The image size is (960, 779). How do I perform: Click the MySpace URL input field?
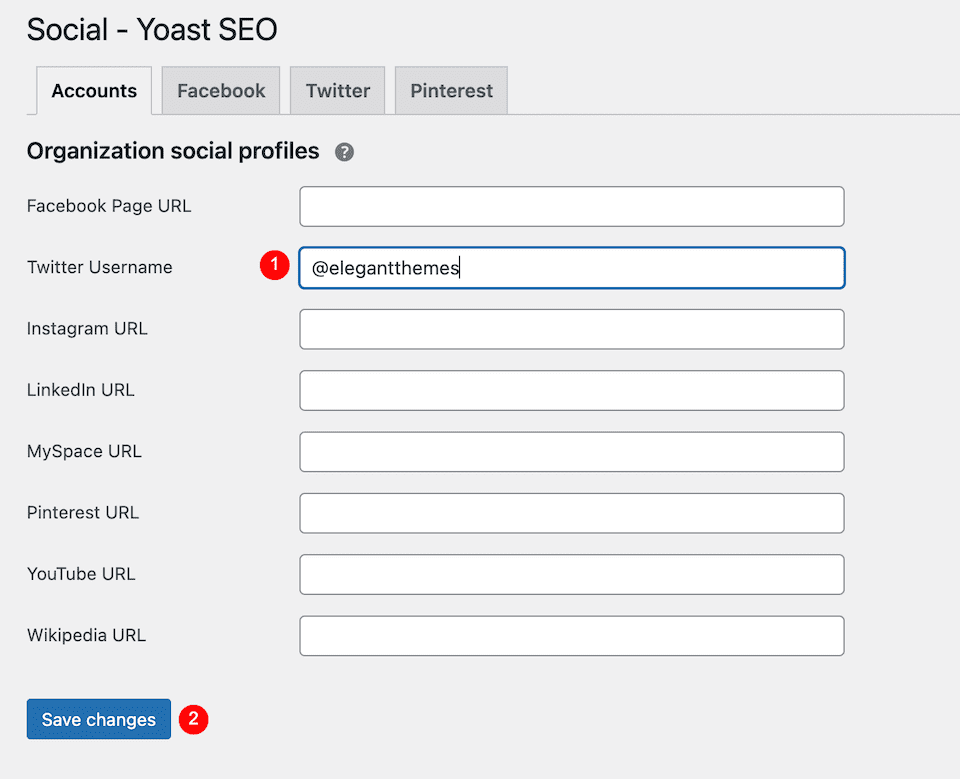[571, 452]
